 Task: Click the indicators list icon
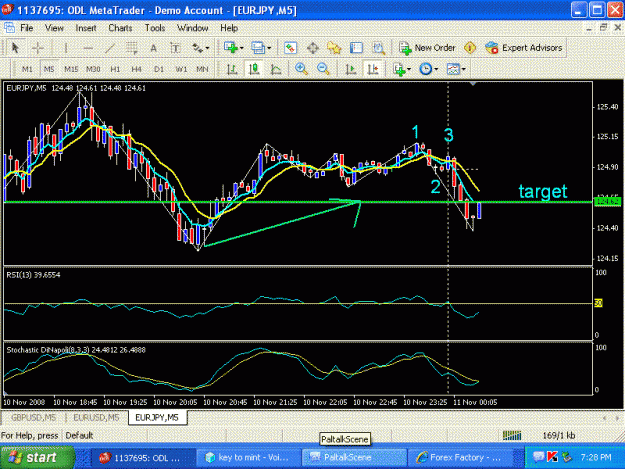[x=399, y=69]
